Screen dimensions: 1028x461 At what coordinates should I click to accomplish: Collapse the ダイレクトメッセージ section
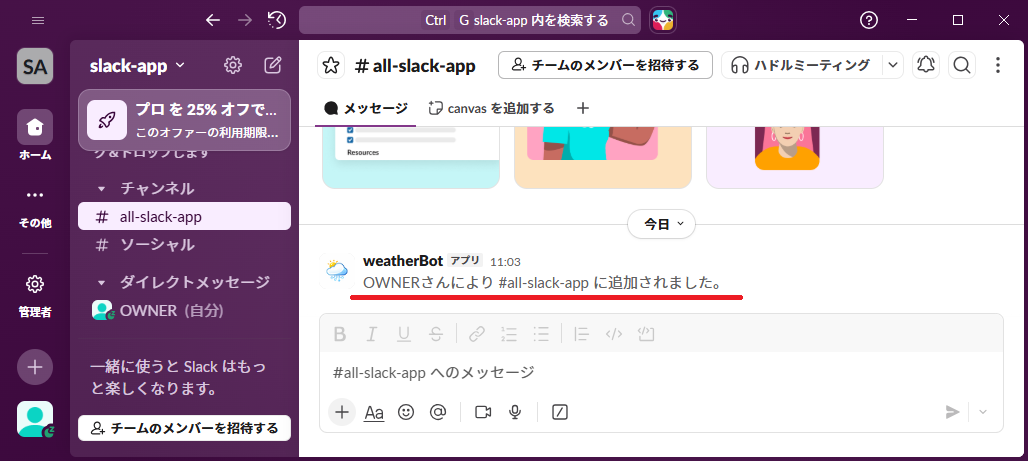[x=101, y=283]
